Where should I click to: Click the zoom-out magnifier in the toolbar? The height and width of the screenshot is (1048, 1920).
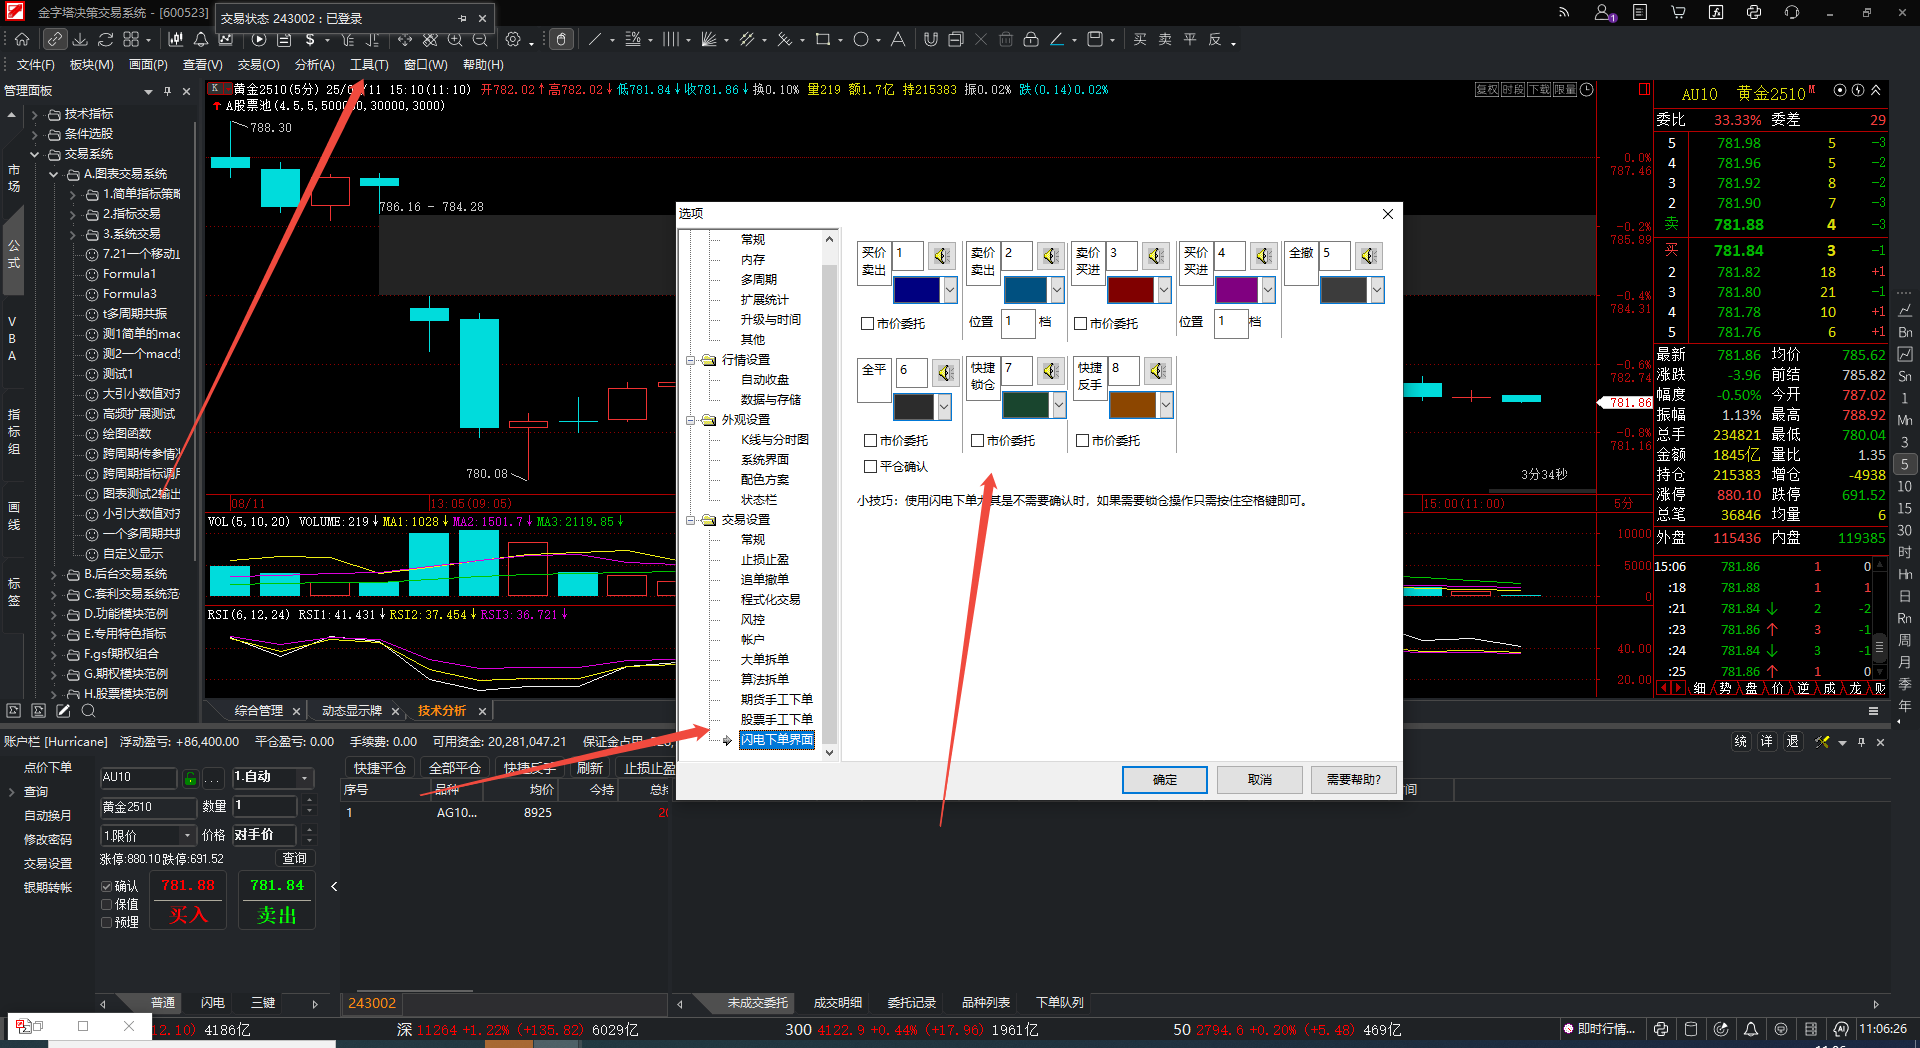[480, 39]
